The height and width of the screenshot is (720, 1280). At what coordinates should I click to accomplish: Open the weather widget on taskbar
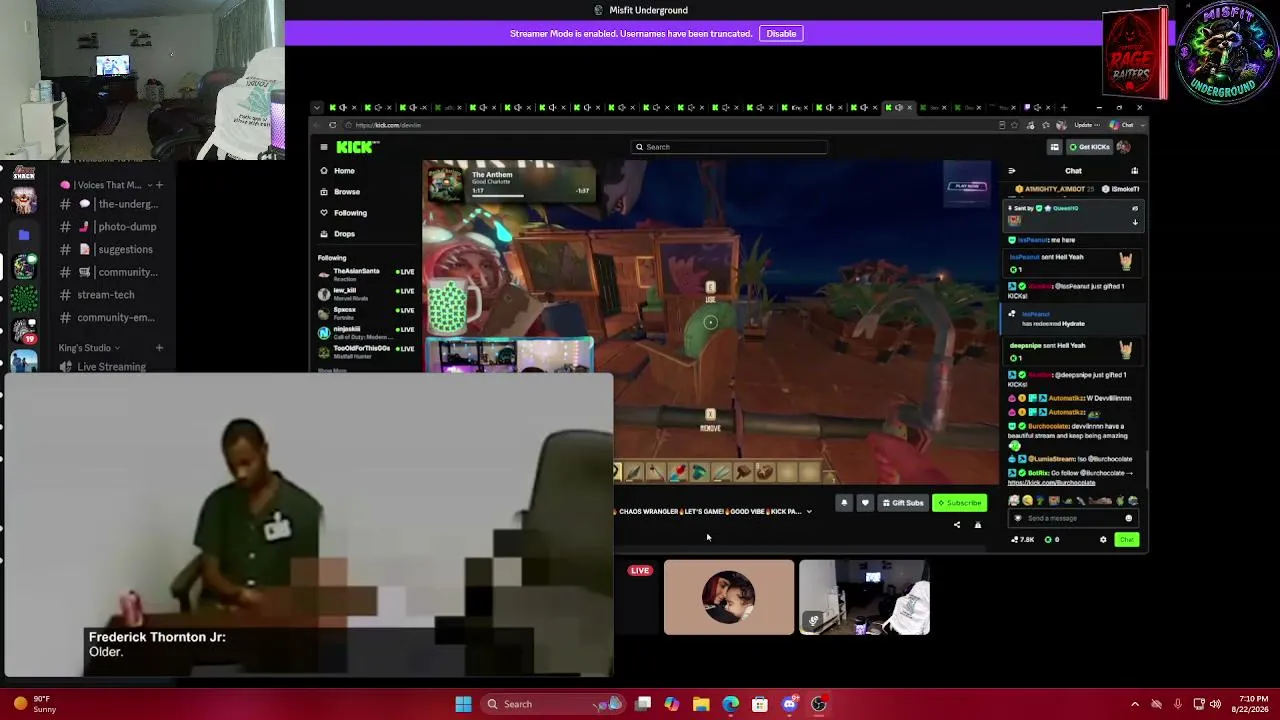[x=33, y=704]
